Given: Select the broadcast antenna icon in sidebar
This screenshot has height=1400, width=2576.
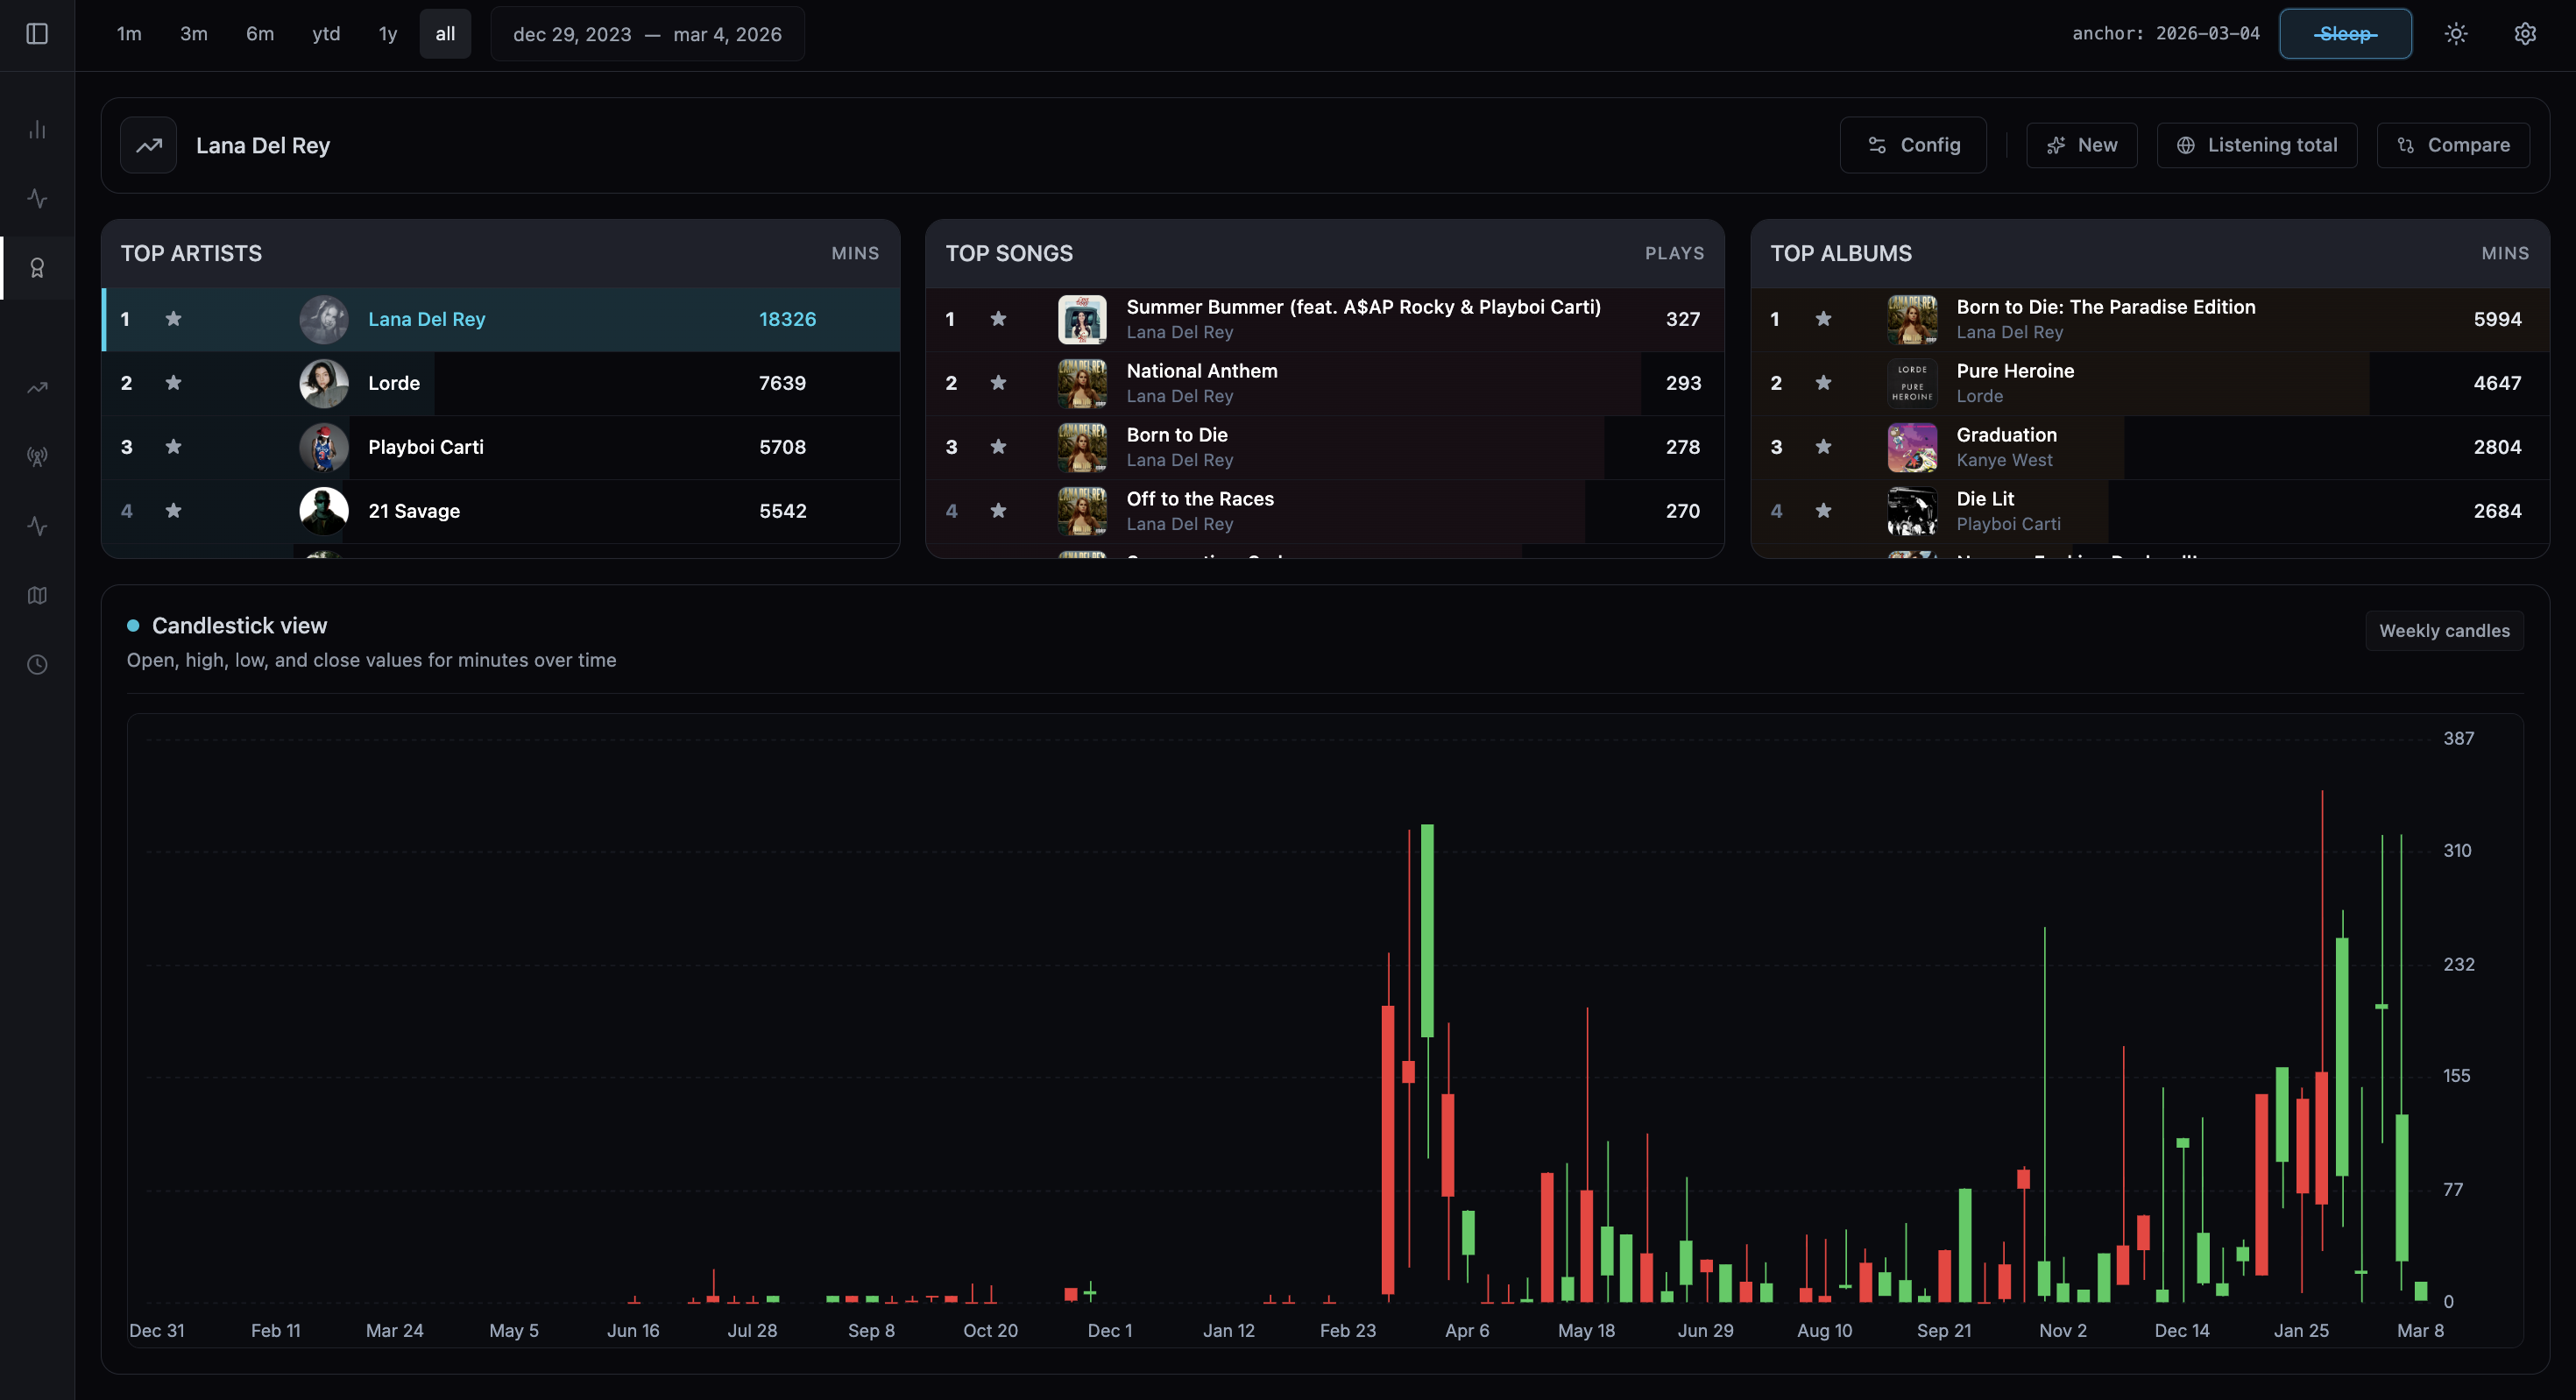Looking at the screenshot, I should tap(37, 456).
